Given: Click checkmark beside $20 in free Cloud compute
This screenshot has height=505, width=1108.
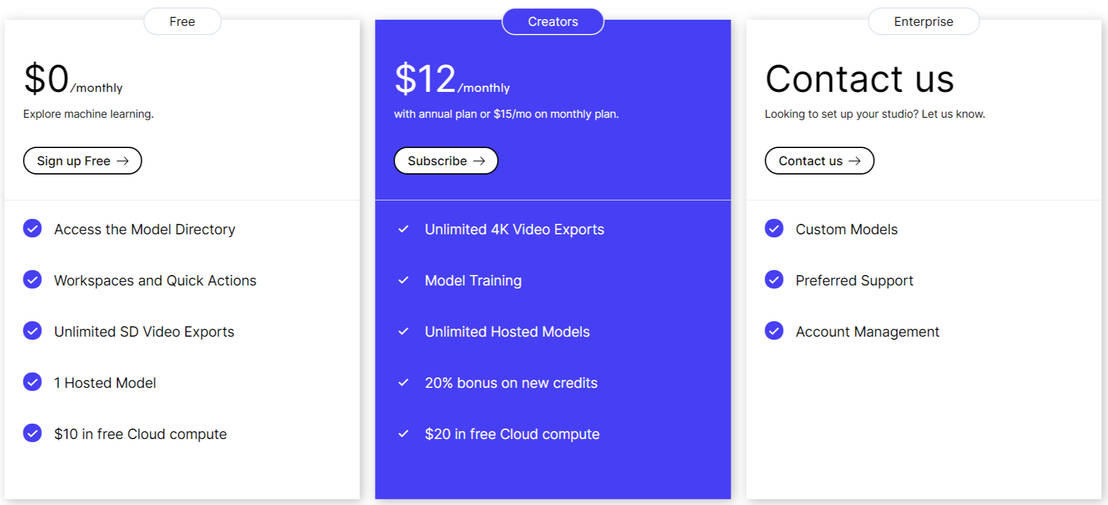Looking at the screenshot, I should (403, 434).
